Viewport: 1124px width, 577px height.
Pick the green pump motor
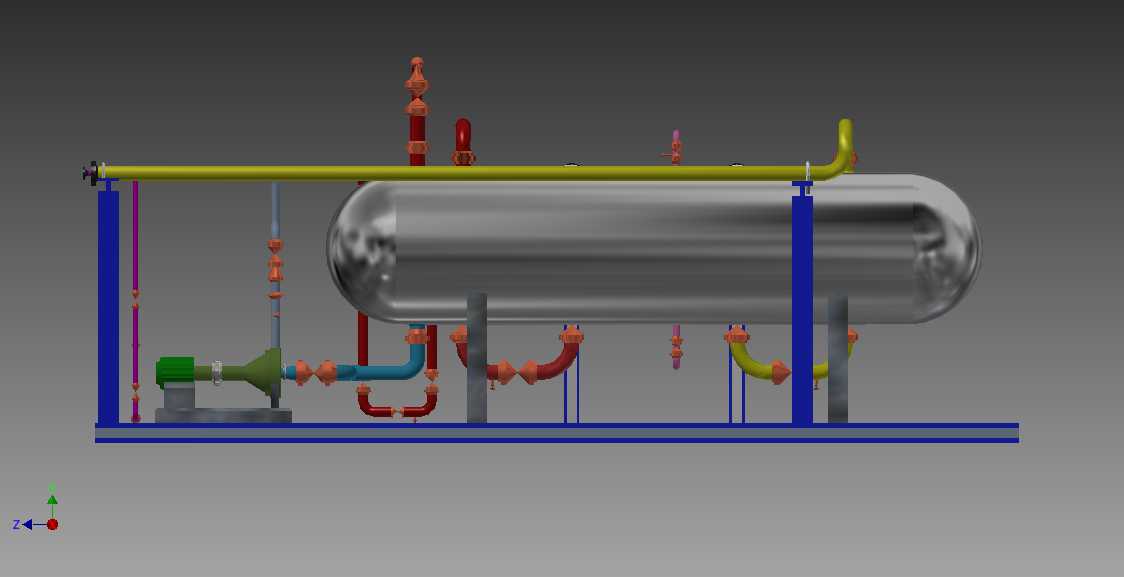[x=176, y=372]
